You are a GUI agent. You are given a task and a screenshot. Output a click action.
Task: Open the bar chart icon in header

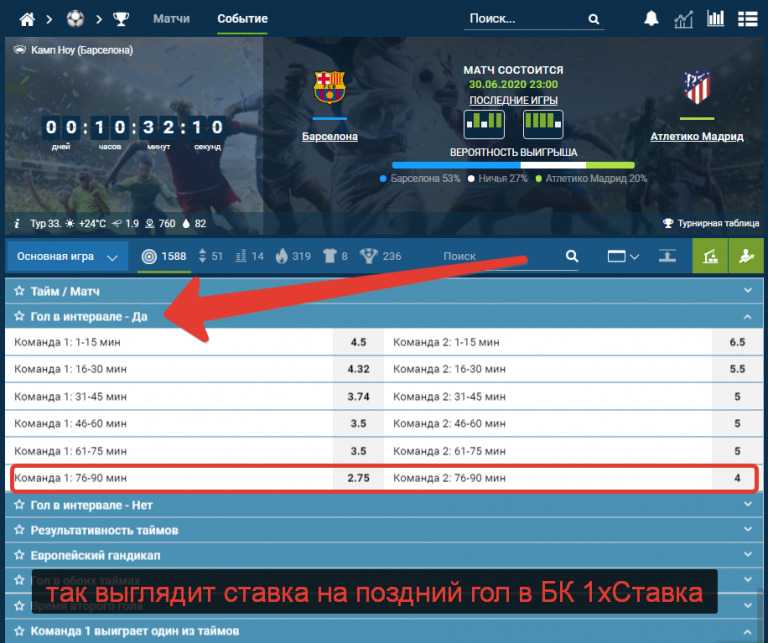715,19
